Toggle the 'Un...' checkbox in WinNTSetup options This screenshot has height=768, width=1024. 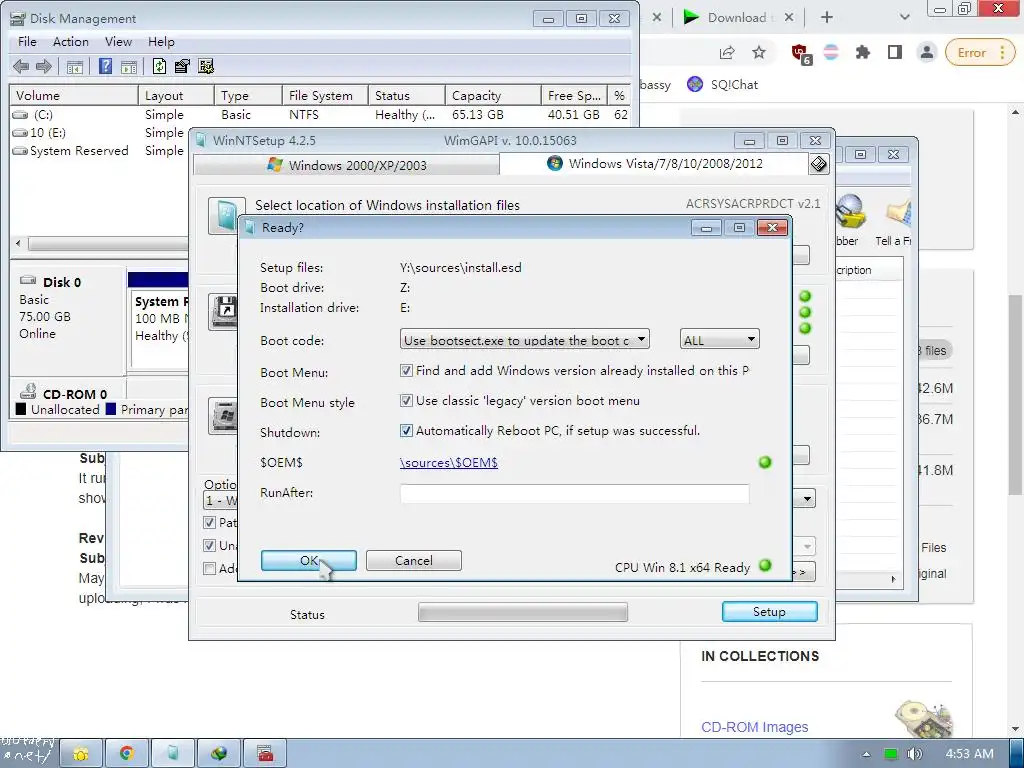coord(210,545)
